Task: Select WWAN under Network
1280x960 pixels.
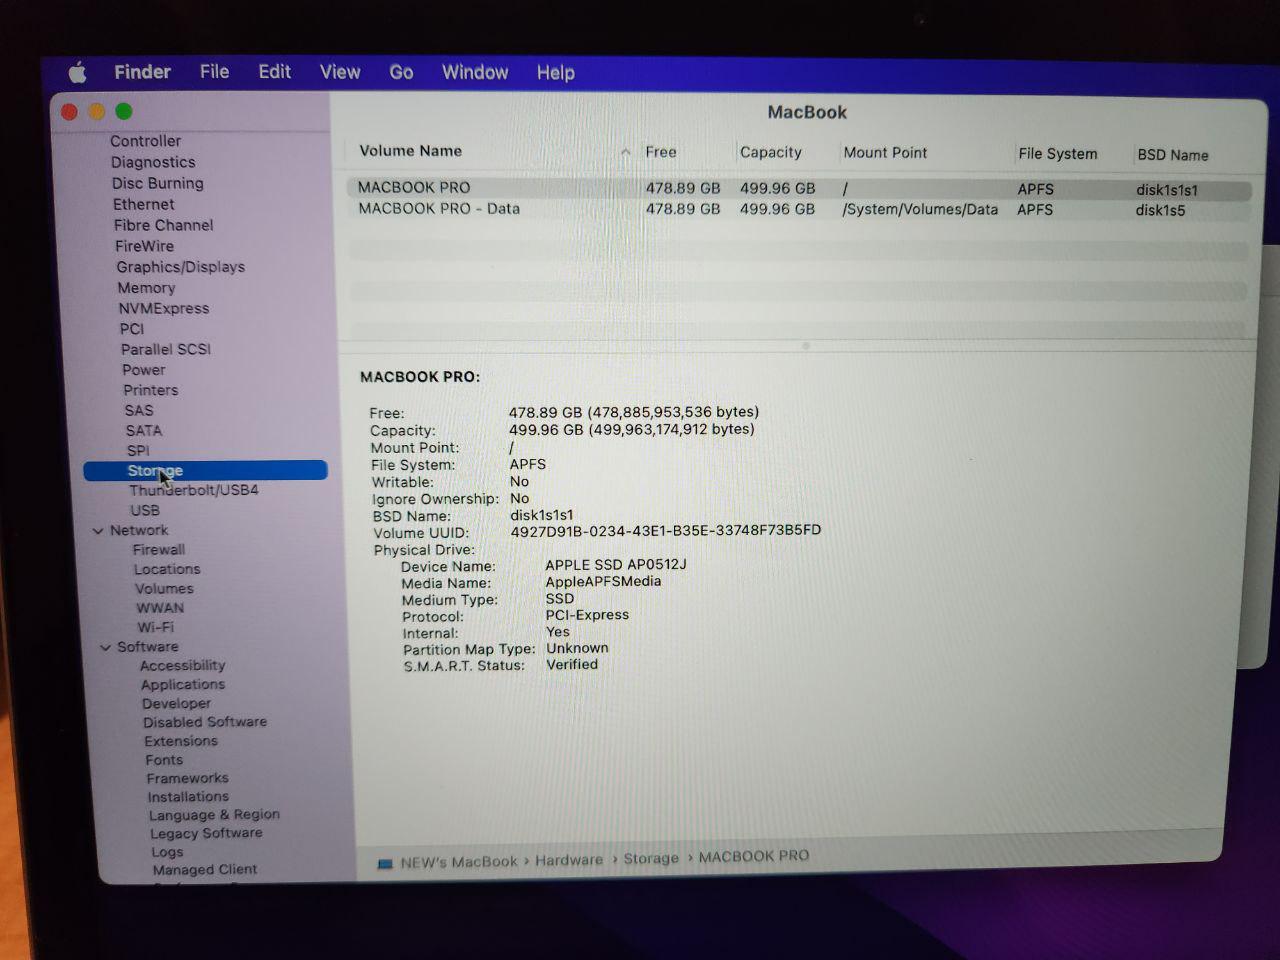Action: [160, 608]
